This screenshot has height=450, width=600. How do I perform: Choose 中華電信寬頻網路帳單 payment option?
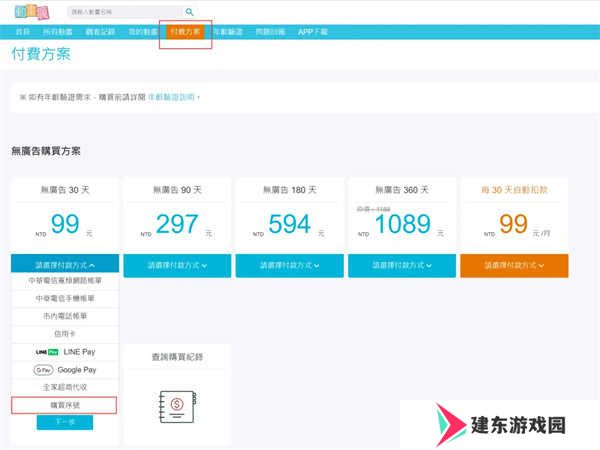tap(65, 280)
